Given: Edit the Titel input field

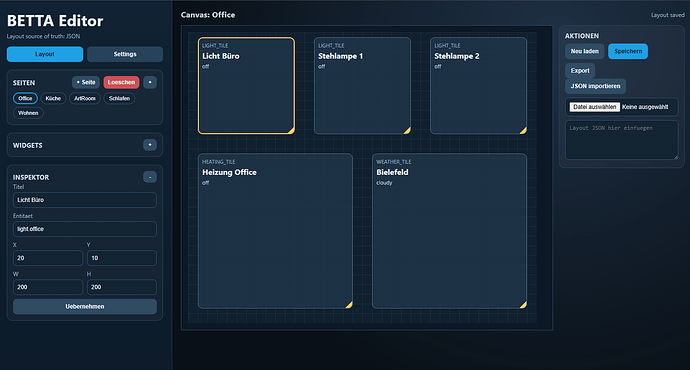Looking at the screenshot, I should pyautogui.click(x=84, y=200).
